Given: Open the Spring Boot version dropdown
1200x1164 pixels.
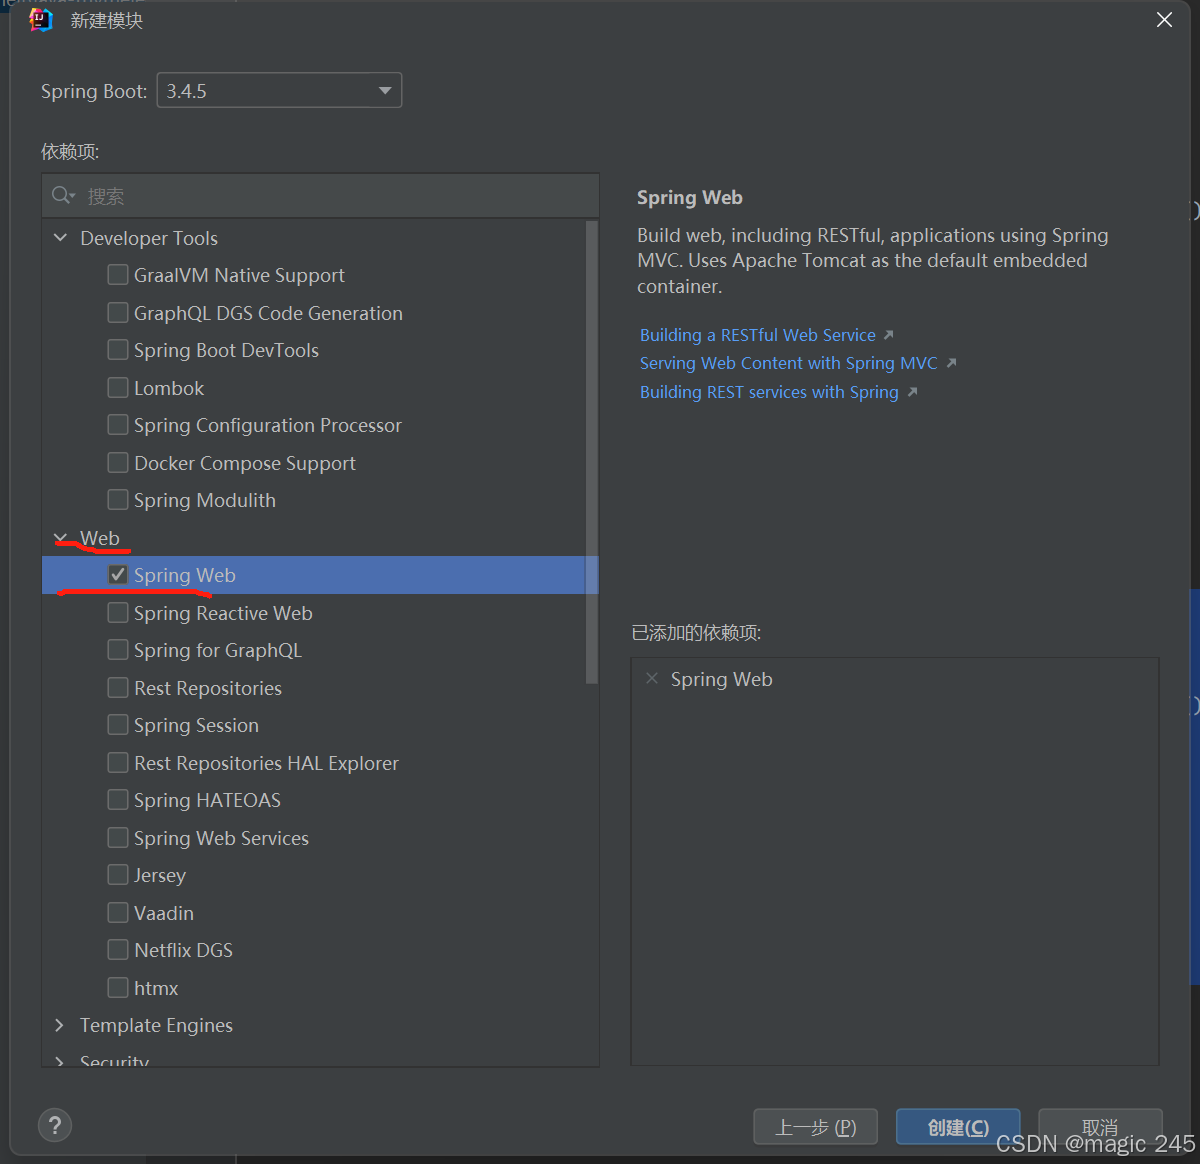Looking at the screenshot, I should click(279, 90).
